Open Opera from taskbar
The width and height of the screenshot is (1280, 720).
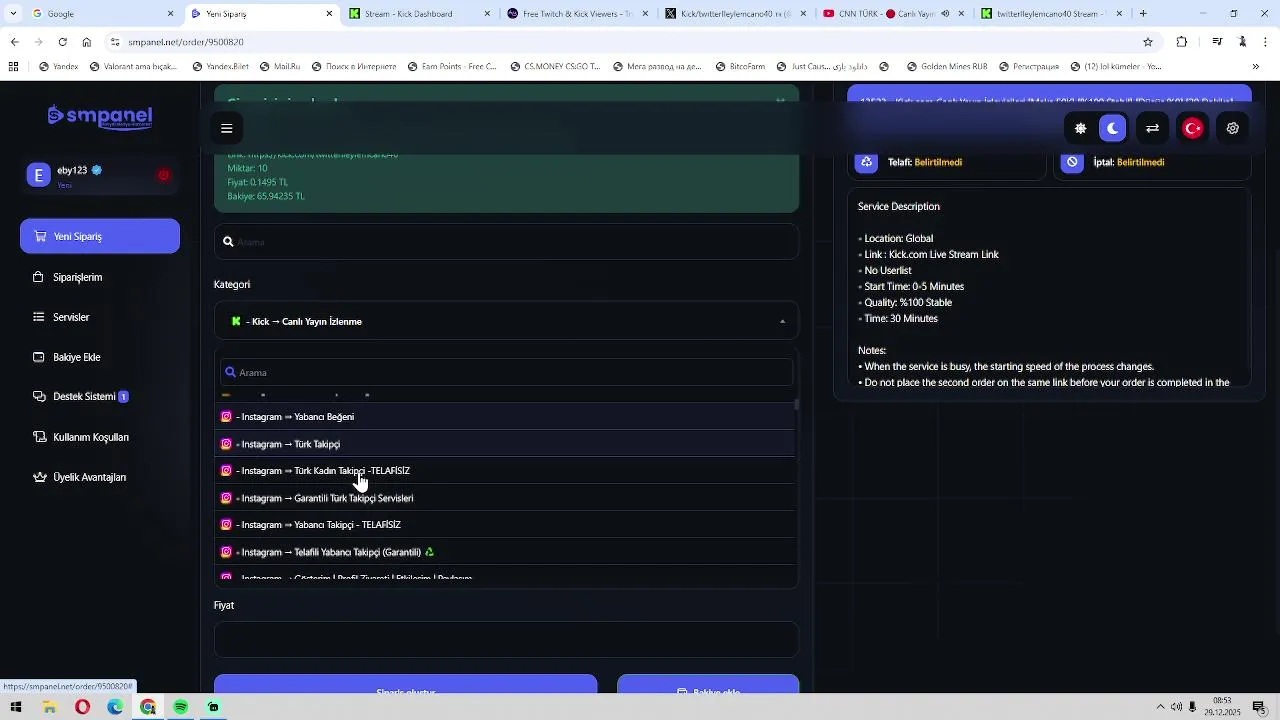(x=82, y=707)
